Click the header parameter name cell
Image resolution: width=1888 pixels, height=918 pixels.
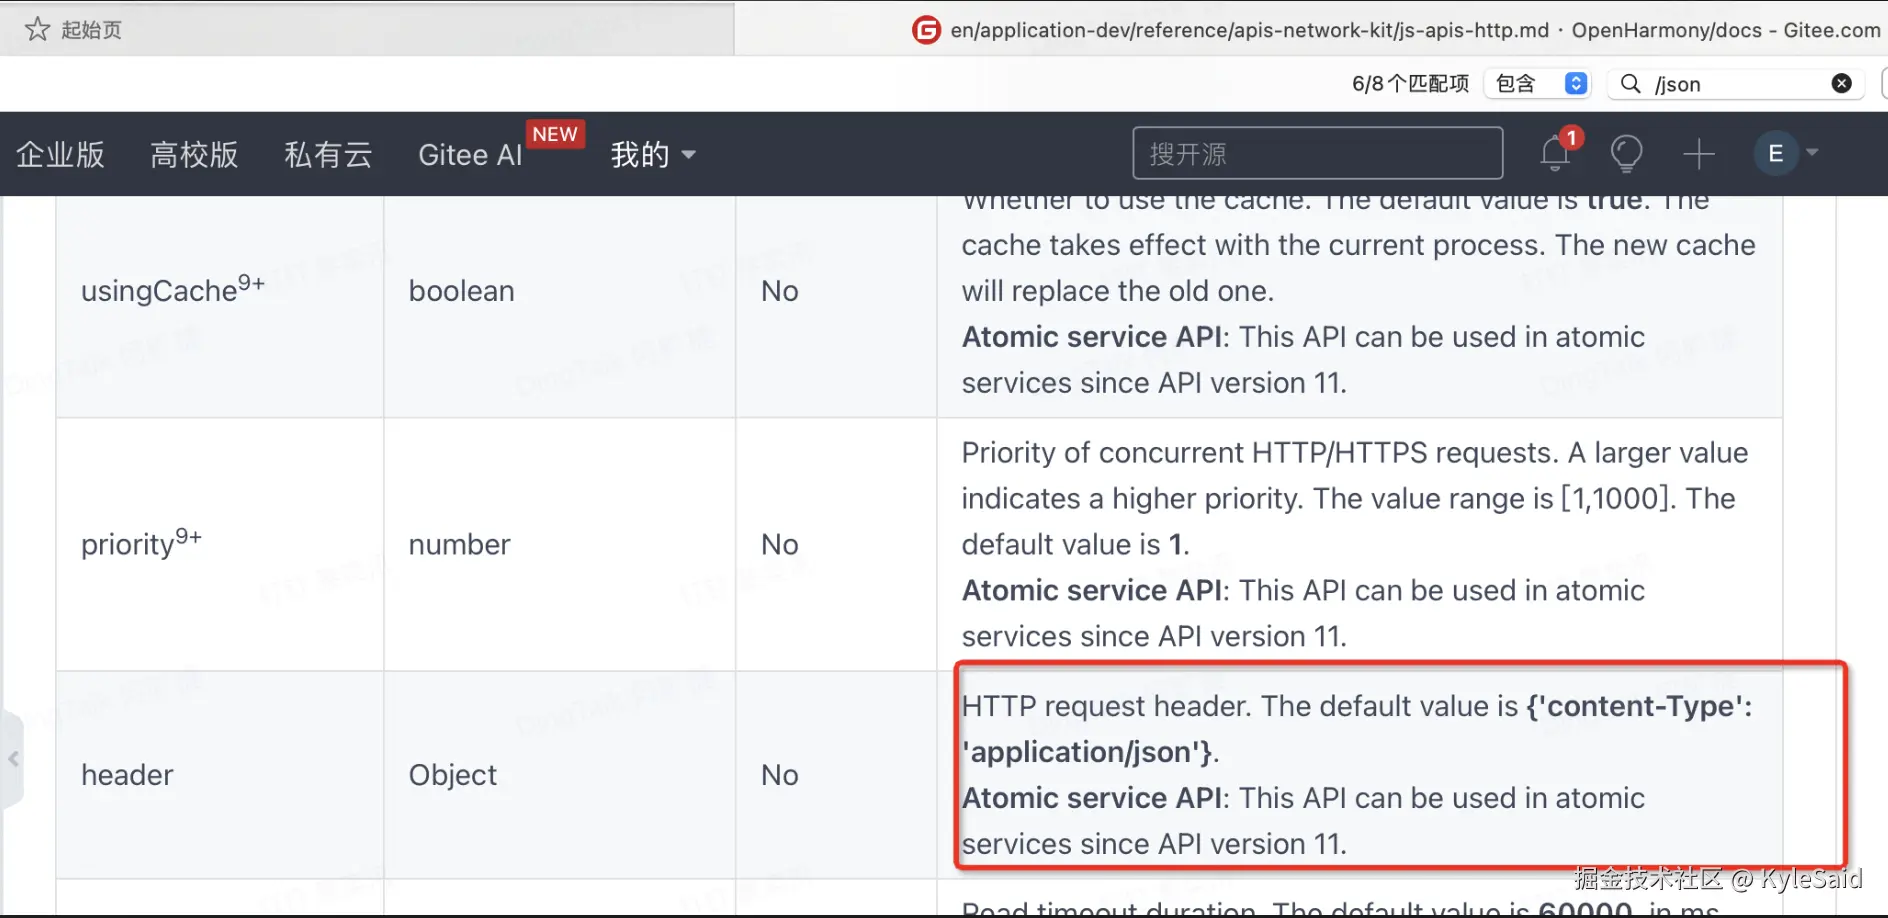220,775
